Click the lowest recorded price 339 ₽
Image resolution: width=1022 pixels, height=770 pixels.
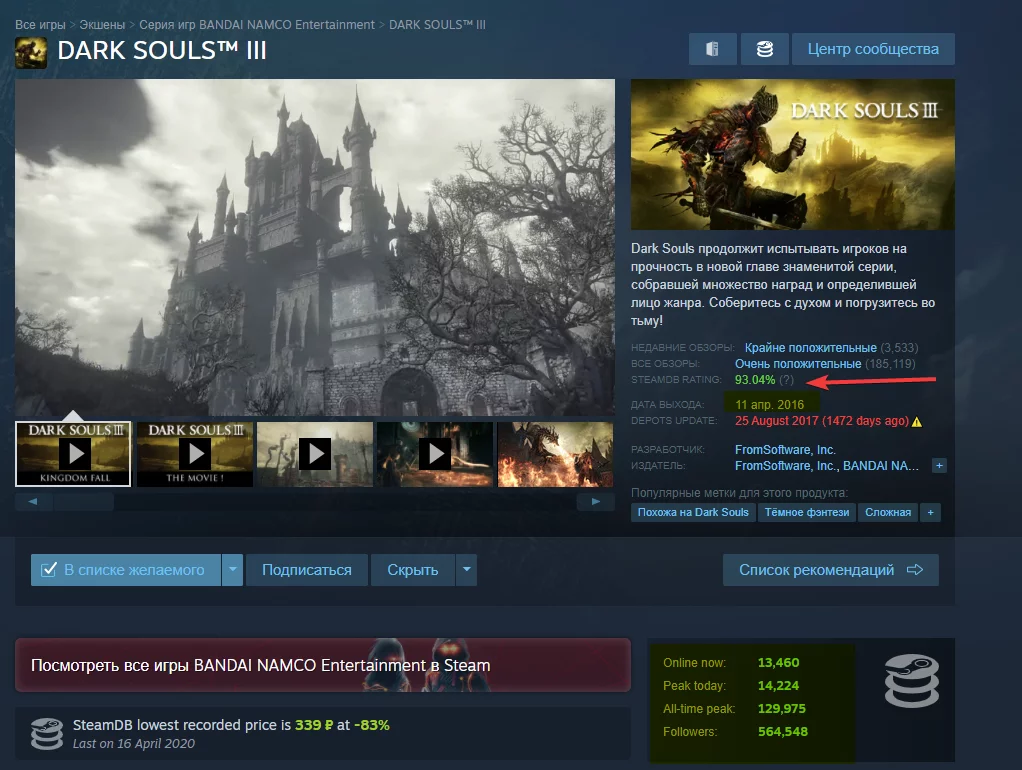click(x=314, y=725)
